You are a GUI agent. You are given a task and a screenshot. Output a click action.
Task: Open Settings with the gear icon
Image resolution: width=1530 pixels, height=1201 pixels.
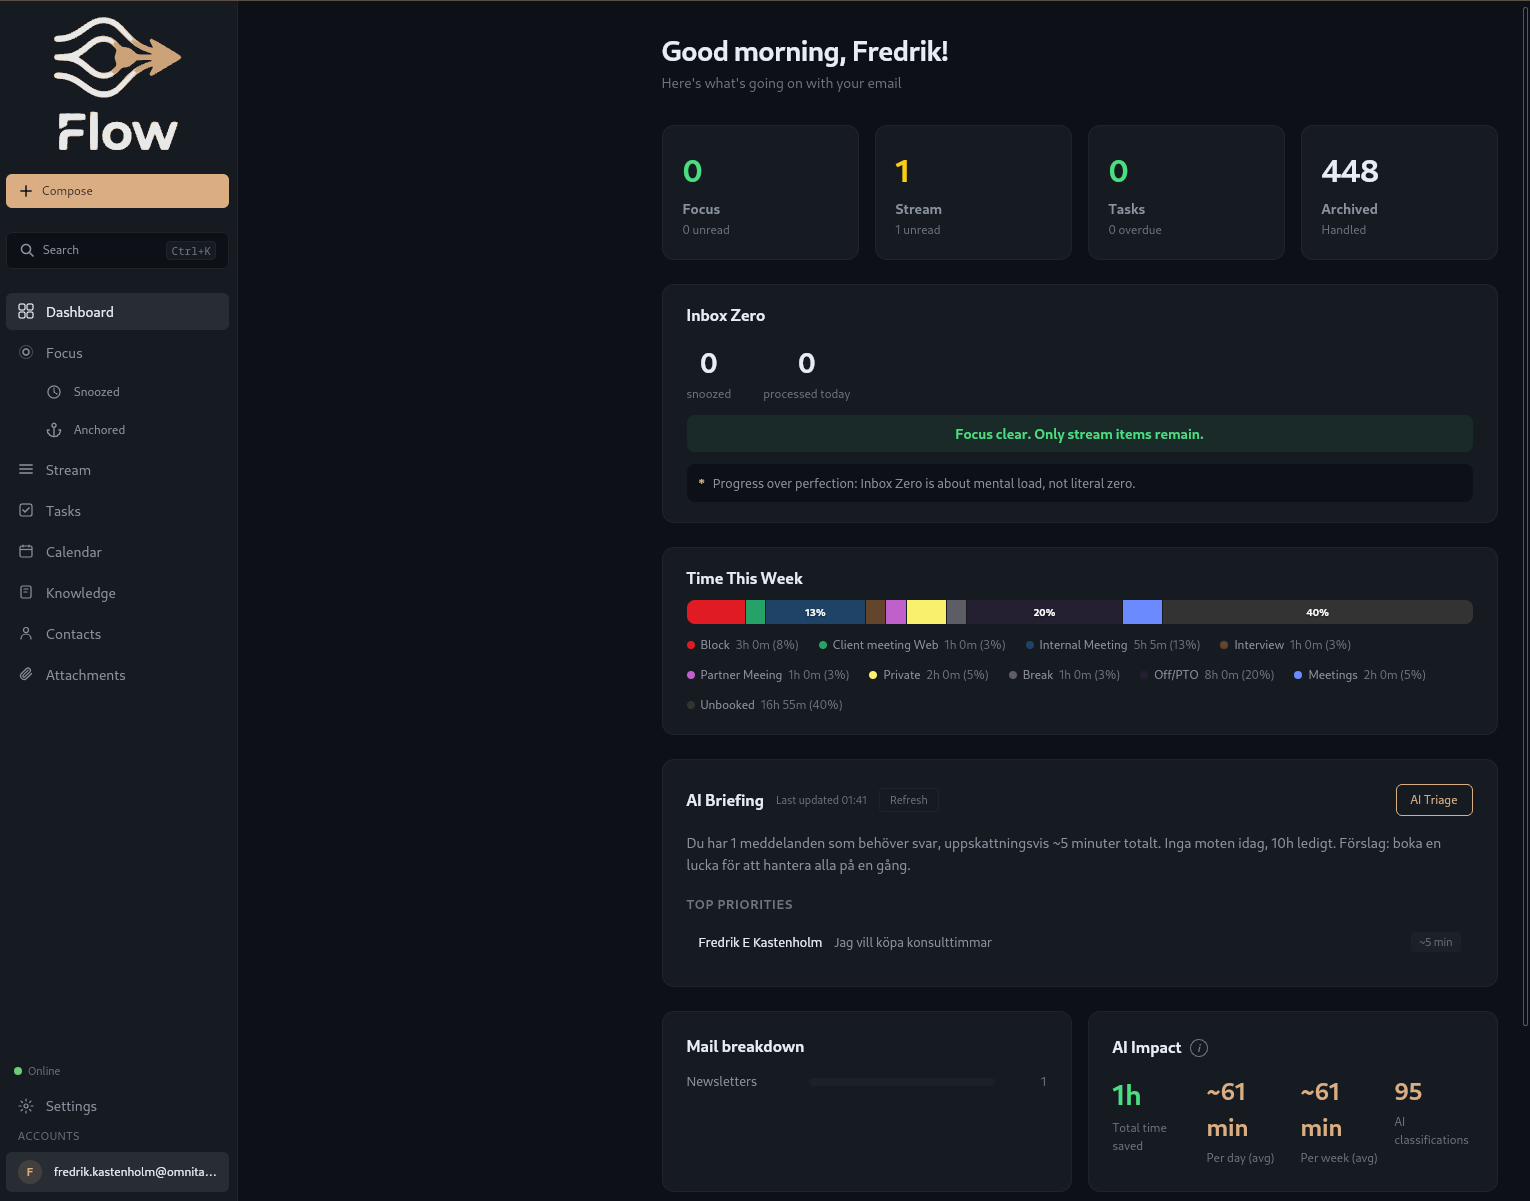(x=26, y=1105)
